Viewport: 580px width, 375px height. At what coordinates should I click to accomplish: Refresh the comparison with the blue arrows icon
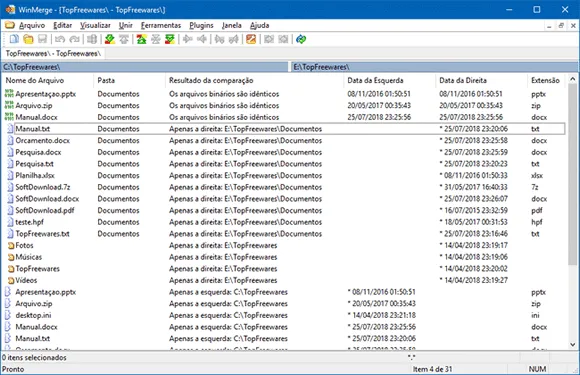coord(301,39)
